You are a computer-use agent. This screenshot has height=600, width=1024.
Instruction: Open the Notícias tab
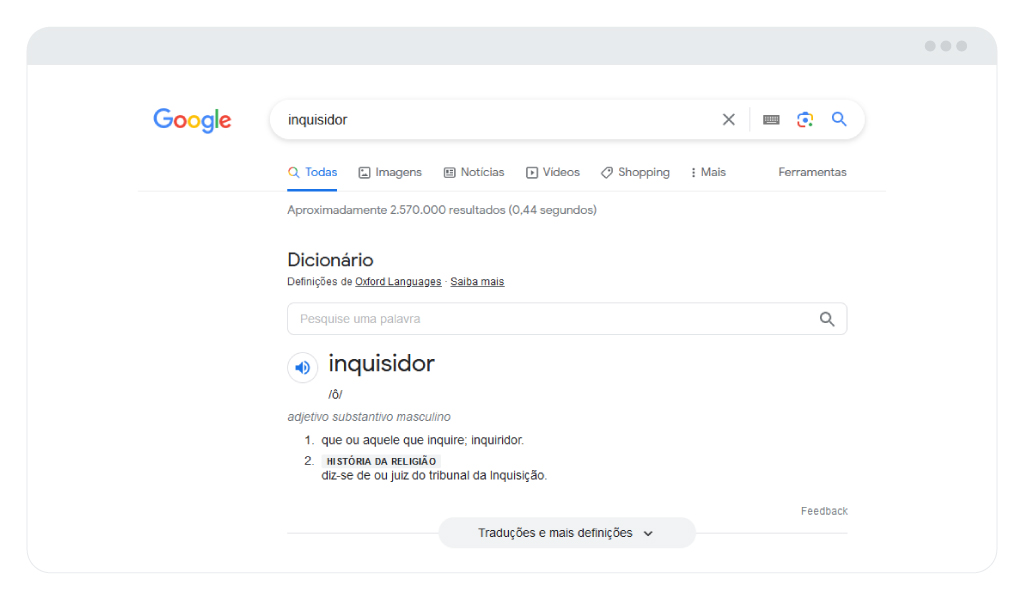474,172
